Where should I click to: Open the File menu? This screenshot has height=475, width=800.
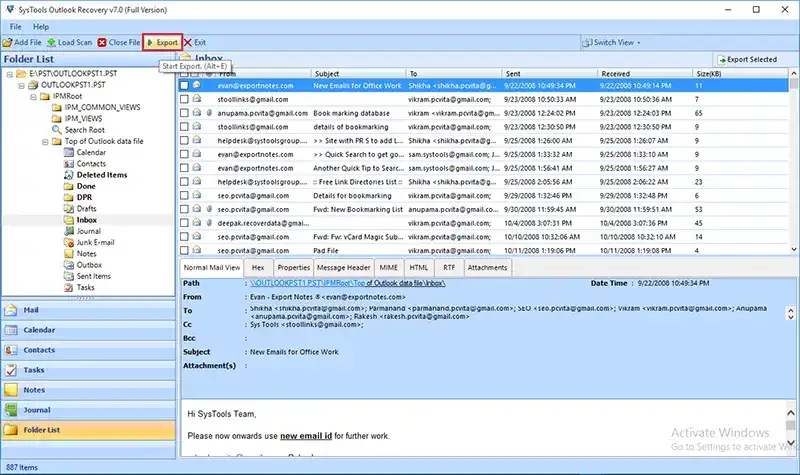point(15,27)
